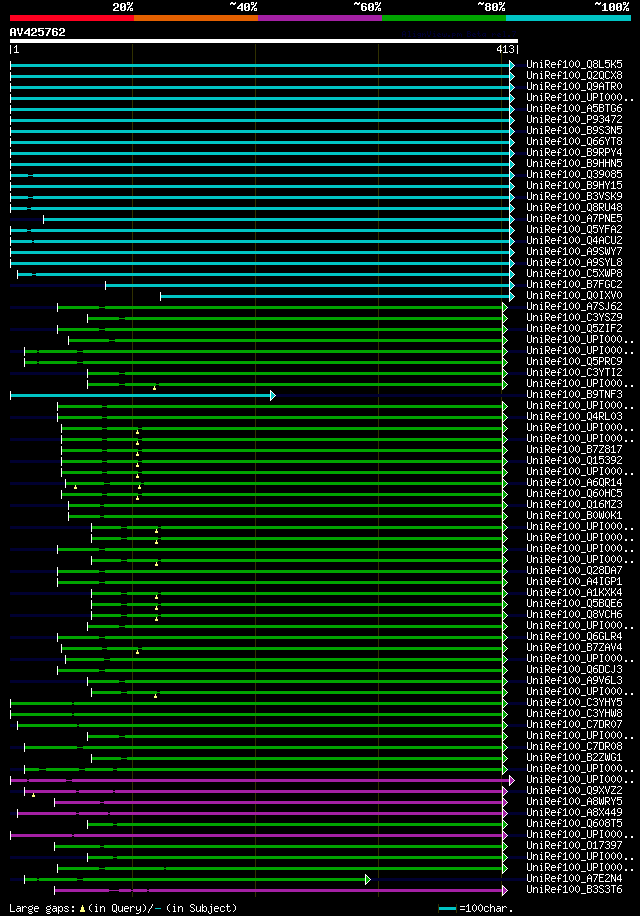640x916 pixels.
Task: Open hit UniRef100_C7DR08
Action: [574, 747]
